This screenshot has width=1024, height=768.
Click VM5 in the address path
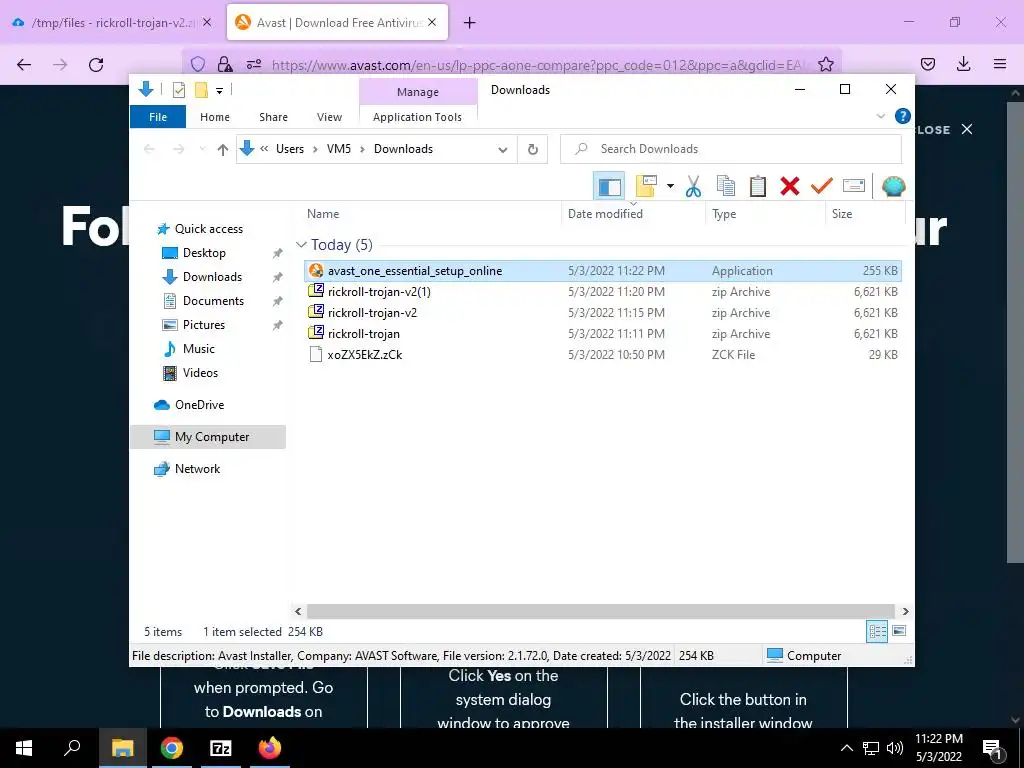(339, 149)
